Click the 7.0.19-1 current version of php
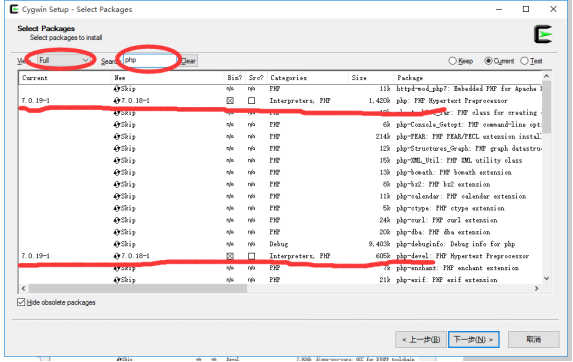Screen dimensions: 573x362 pos(35,100)
